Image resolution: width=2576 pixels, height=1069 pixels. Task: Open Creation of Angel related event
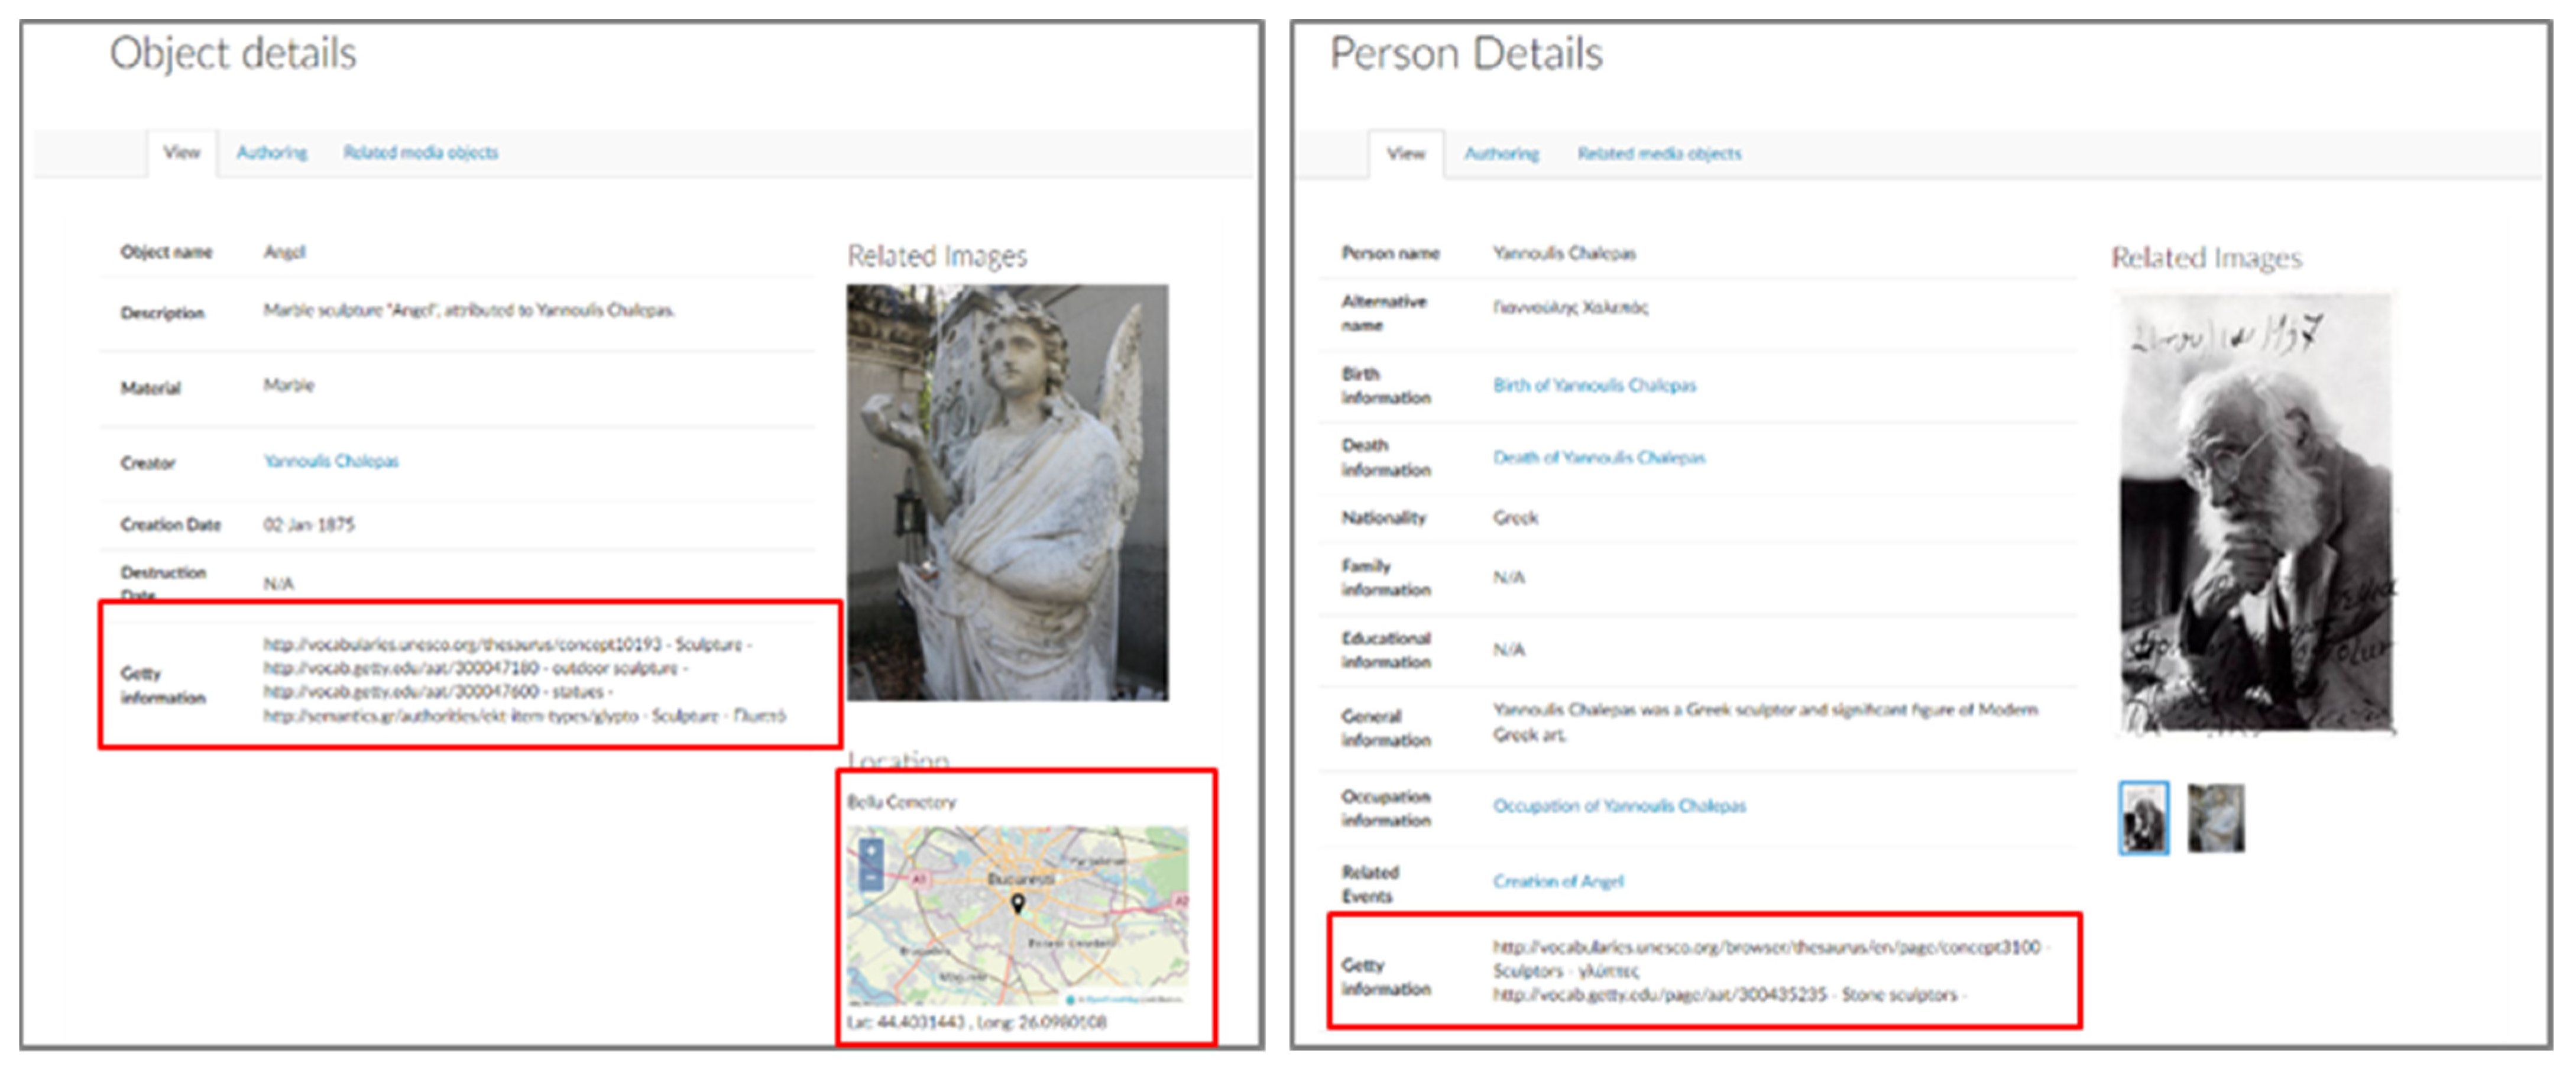click(1558, 881)
